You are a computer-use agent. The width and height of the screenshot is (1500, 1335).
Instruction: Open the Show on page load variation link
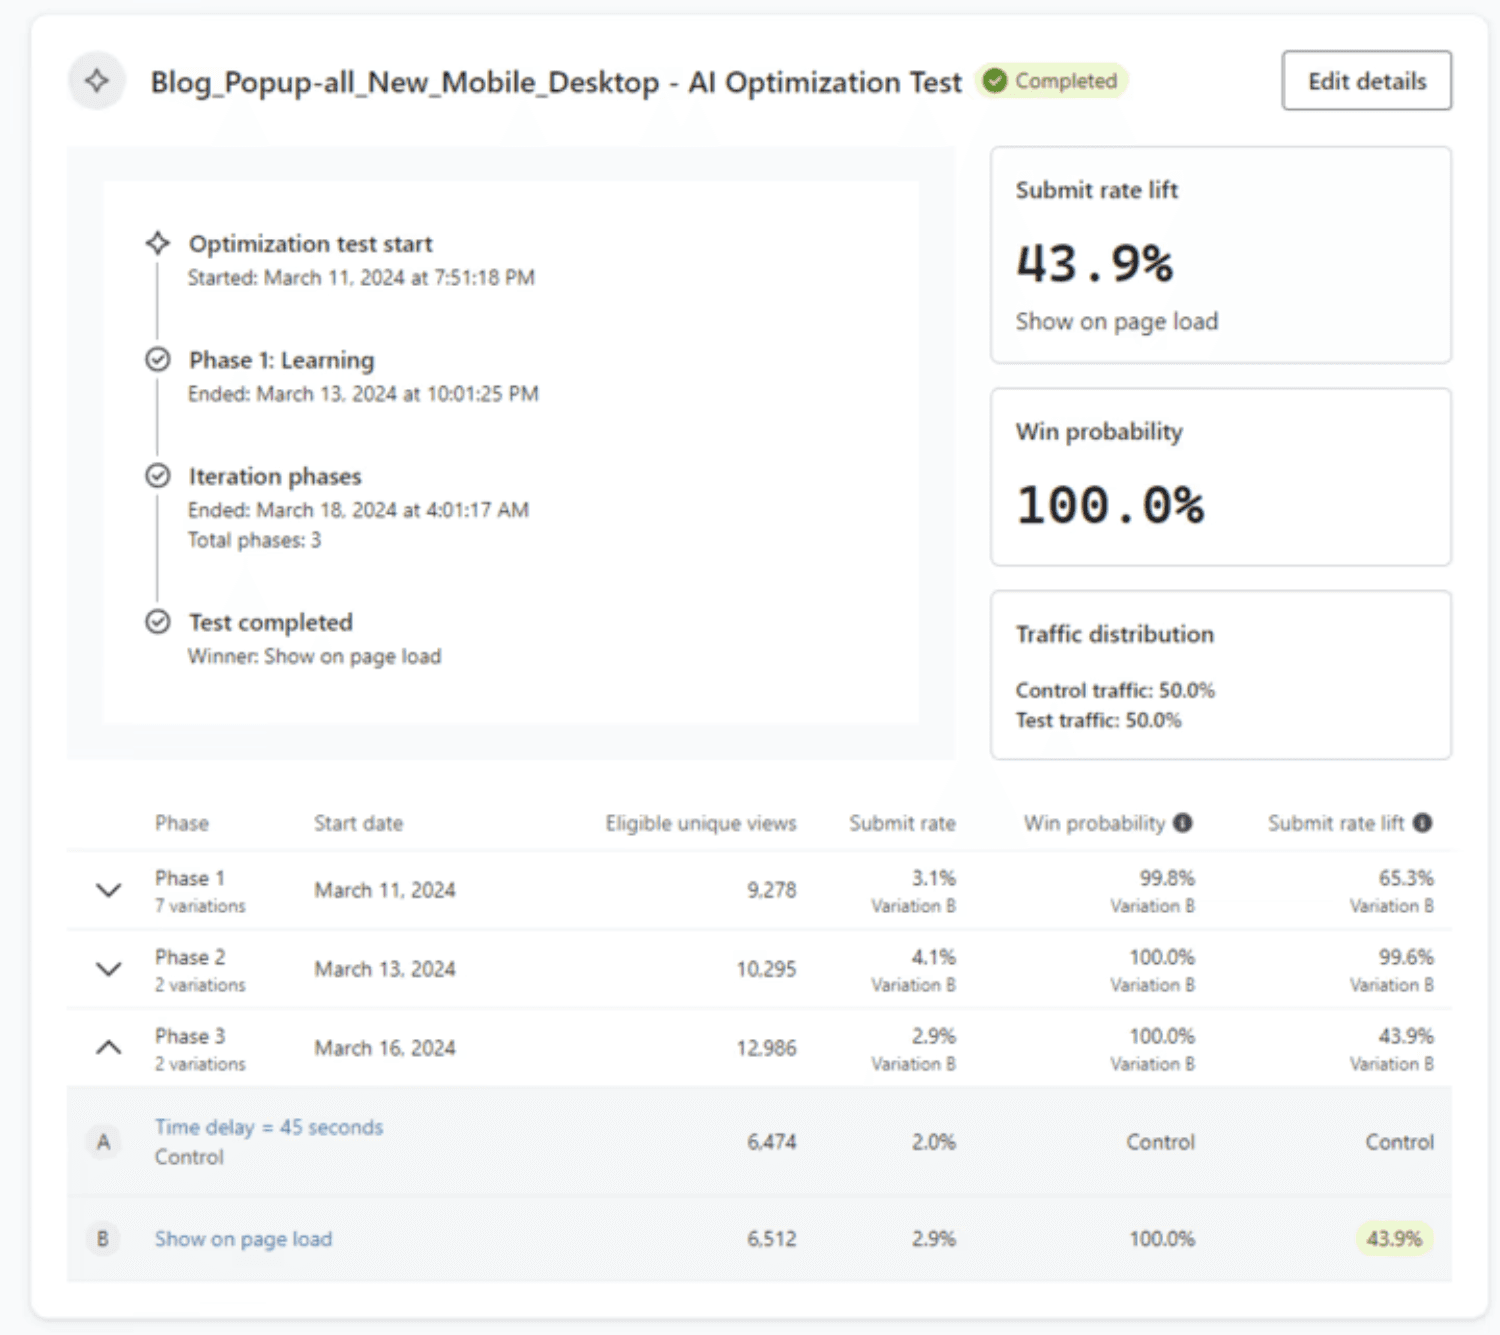[243, 1239]
